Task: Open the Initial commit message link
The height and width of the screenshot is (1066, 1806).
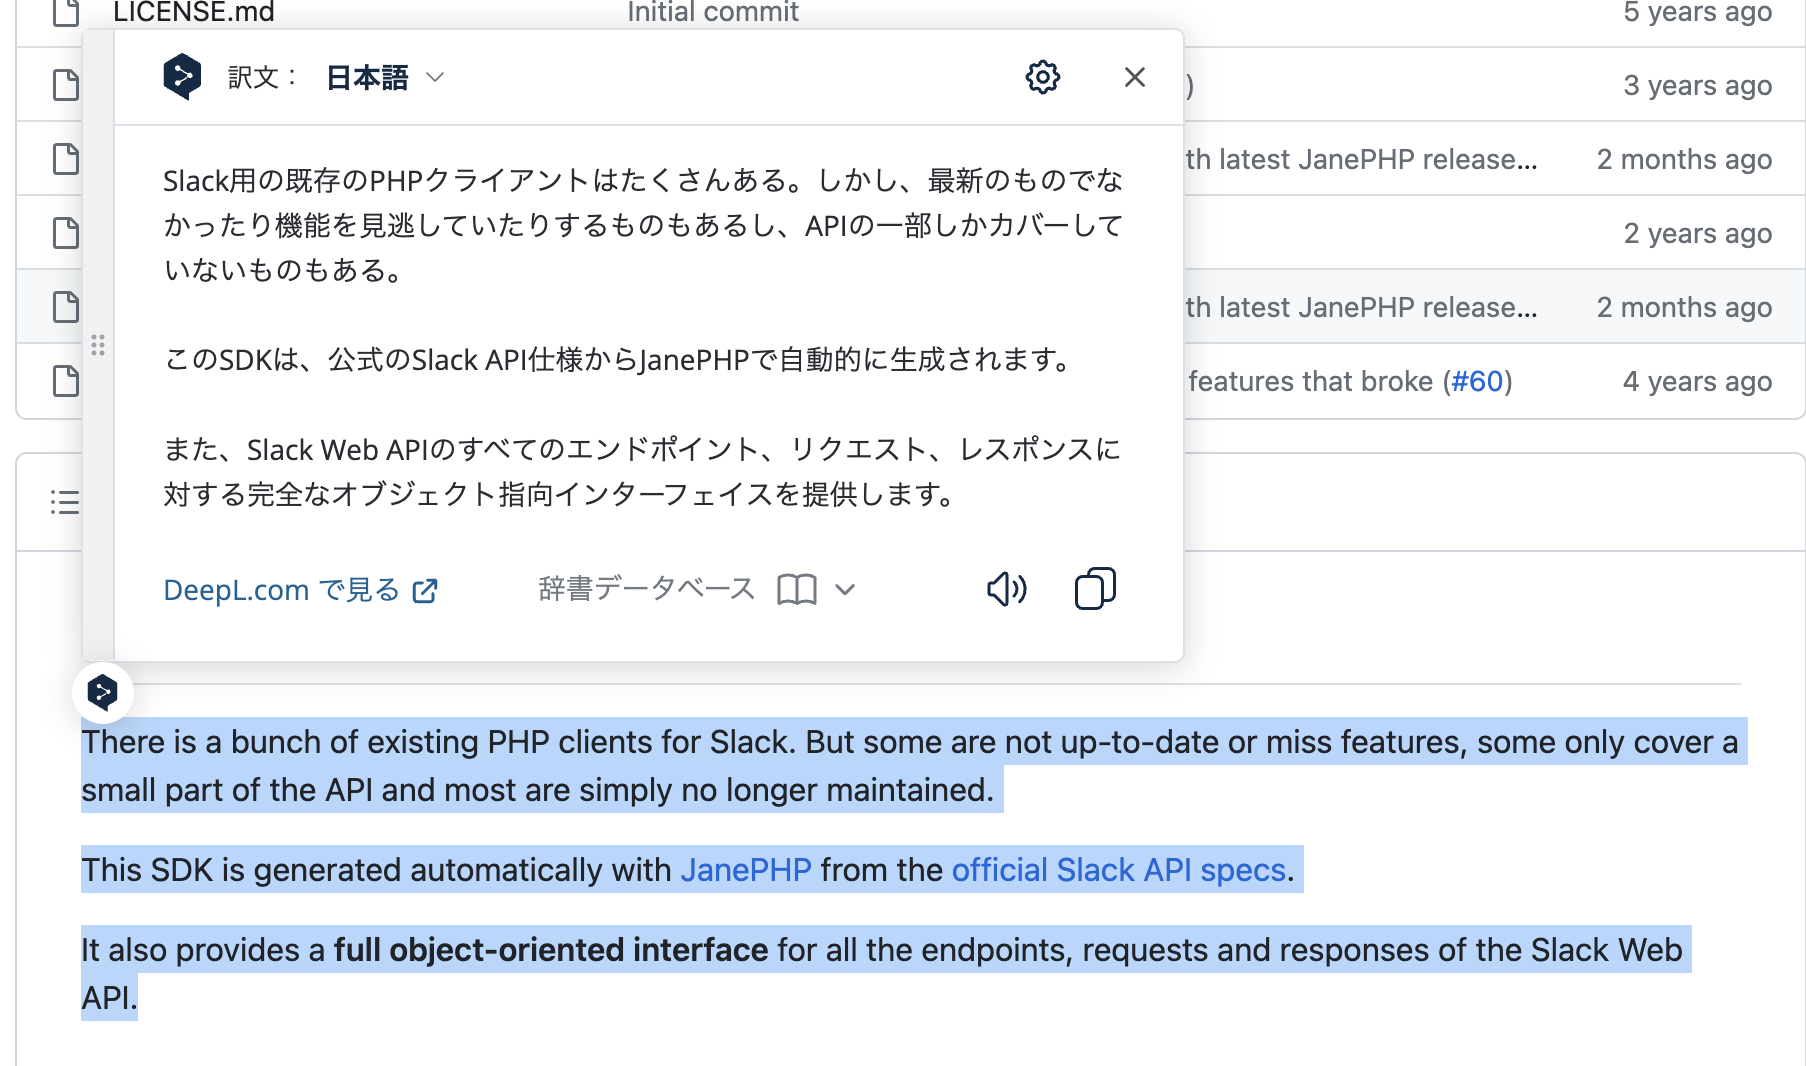Action: click(713, 12)
